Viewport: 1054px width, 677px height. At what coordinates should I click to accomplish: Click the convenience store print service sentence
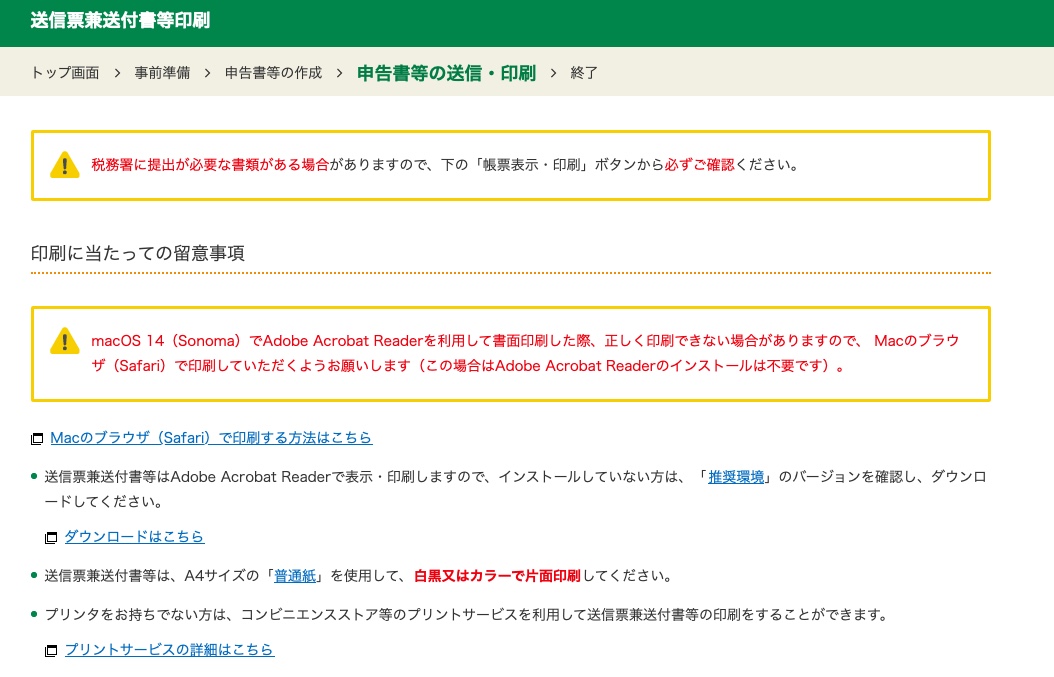[x=467, y=614]
